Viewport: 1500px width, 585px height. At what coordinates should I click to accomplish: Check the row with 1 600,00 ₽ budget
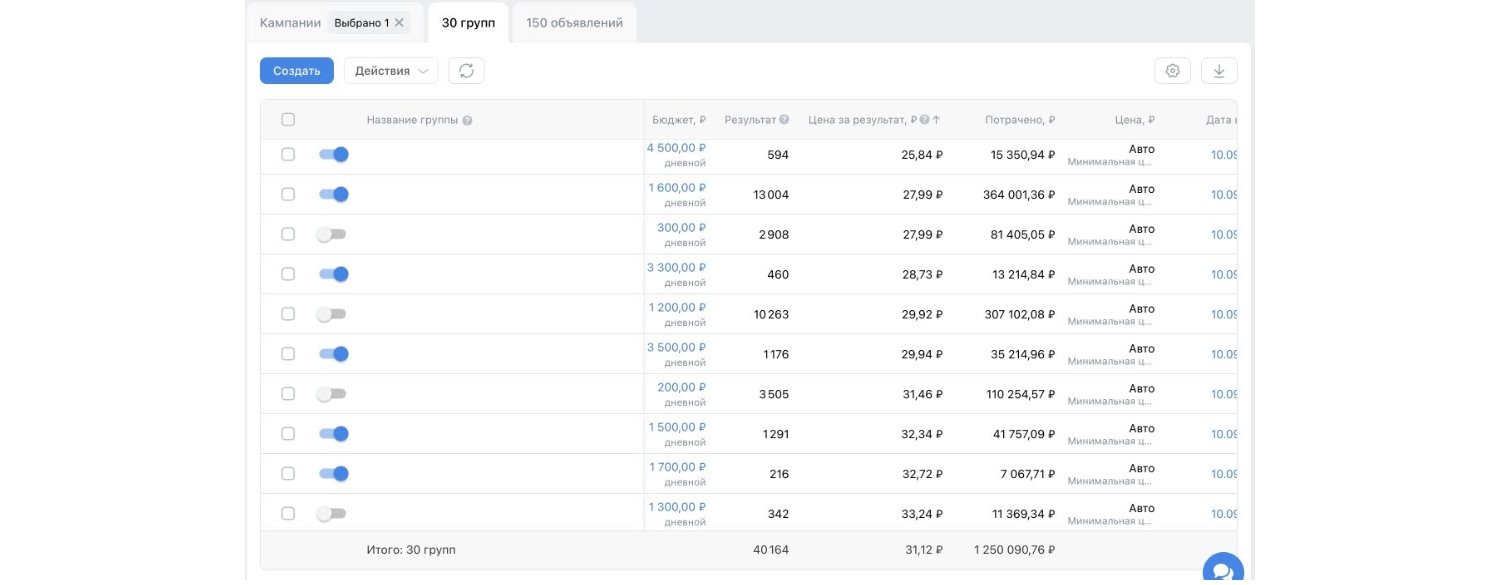288,194
